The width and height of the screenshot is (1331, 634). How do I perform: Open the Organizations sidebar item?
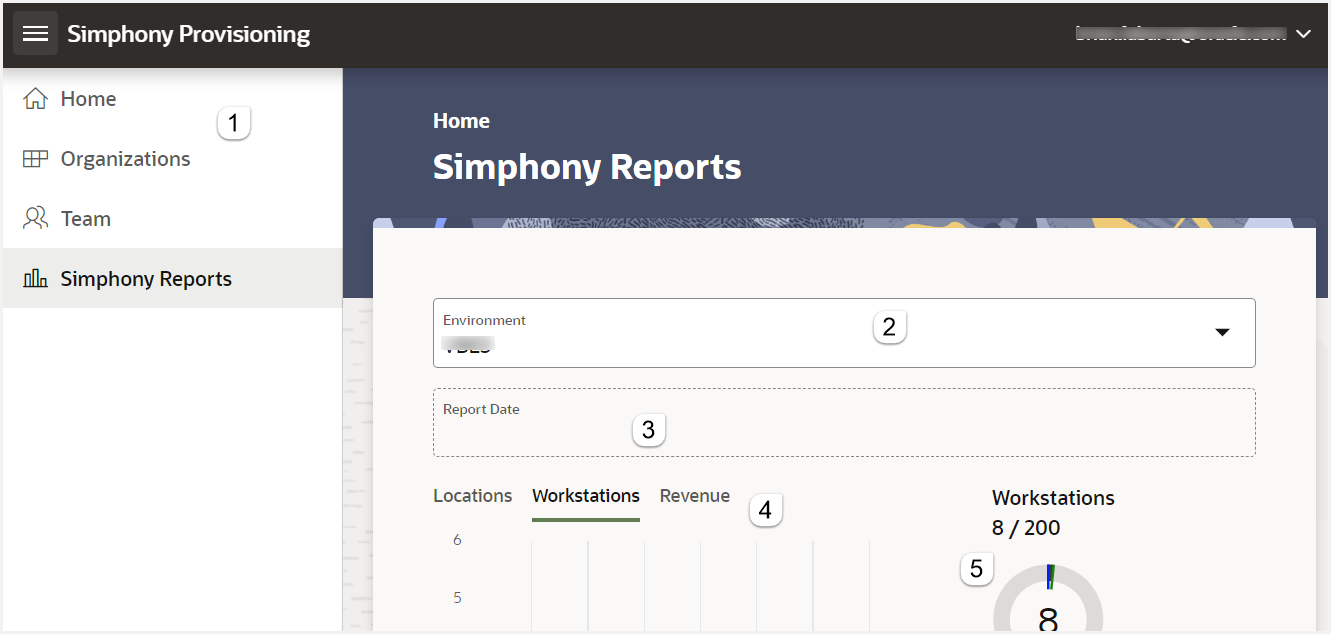[172, 159]
